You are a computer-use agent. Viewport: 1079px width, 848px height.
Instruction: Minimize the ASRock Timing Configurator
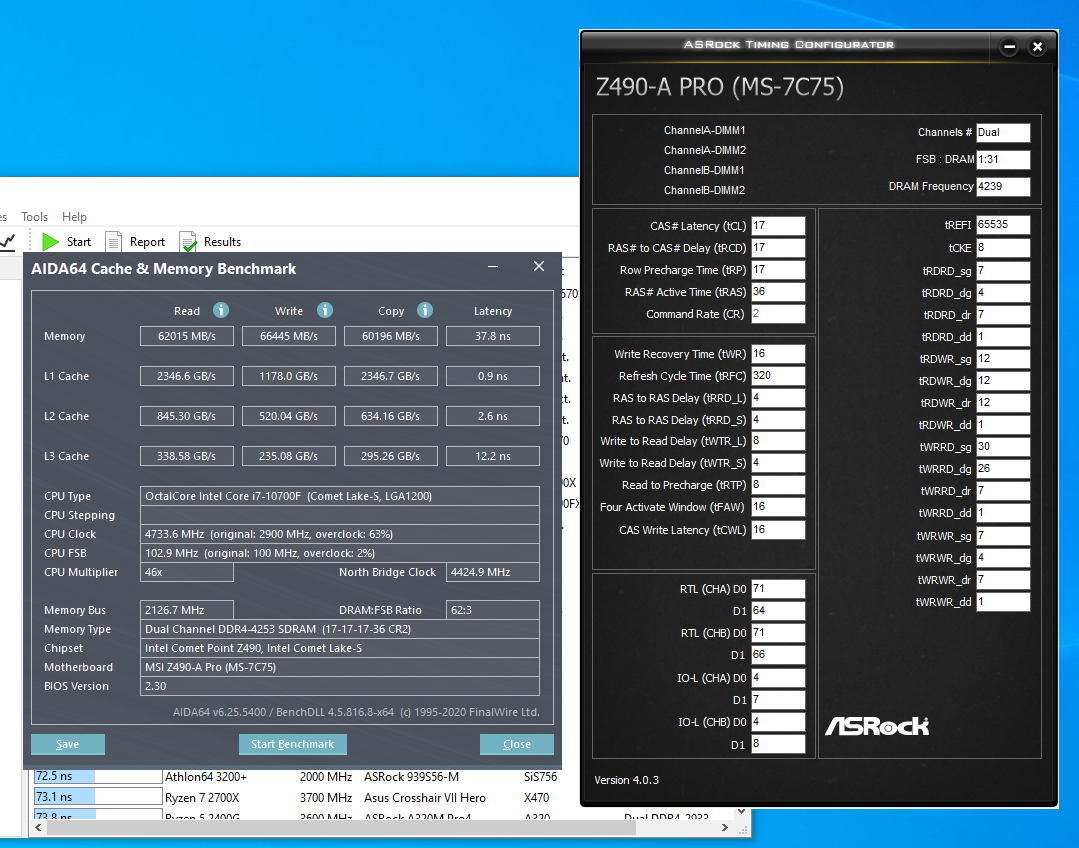tap(1009, 47)
